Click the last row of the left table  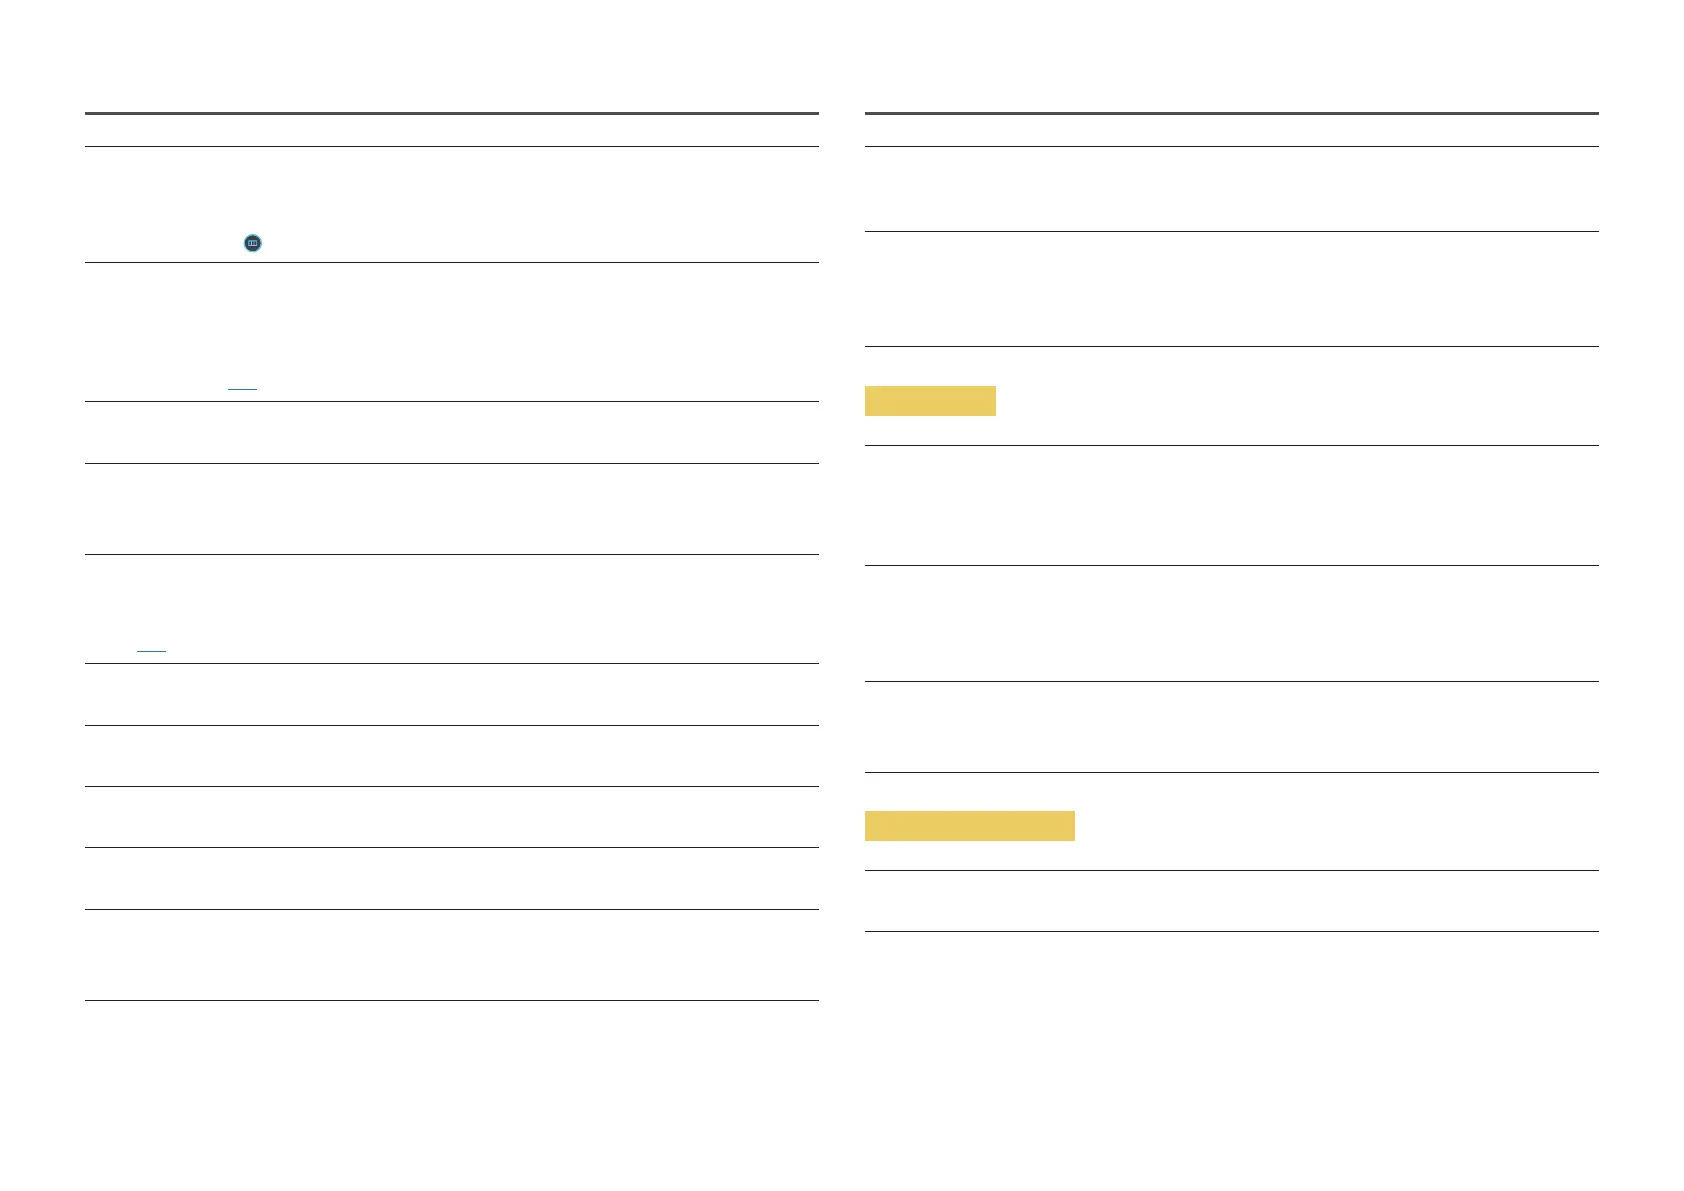[x=451, y=955]
